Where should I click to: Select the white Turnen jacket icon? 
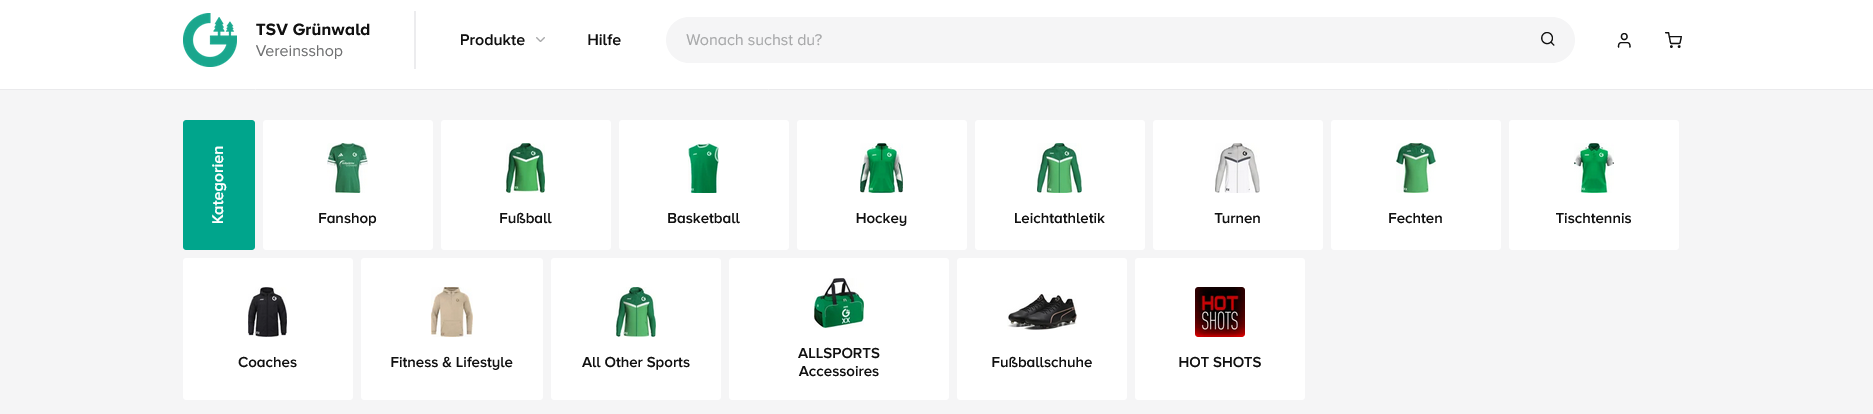(x=1237, y=168)
